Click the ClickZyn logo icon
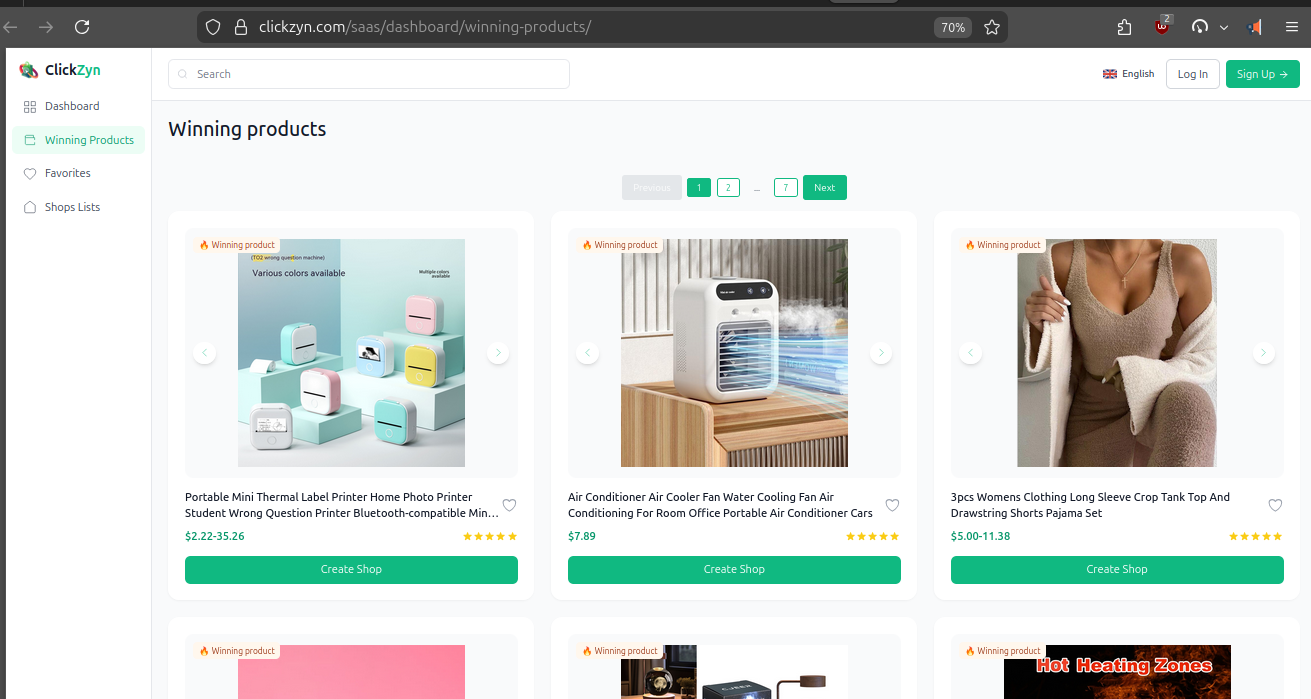The width and height of the screenshot is (1311, 699). tap(29, 70)
